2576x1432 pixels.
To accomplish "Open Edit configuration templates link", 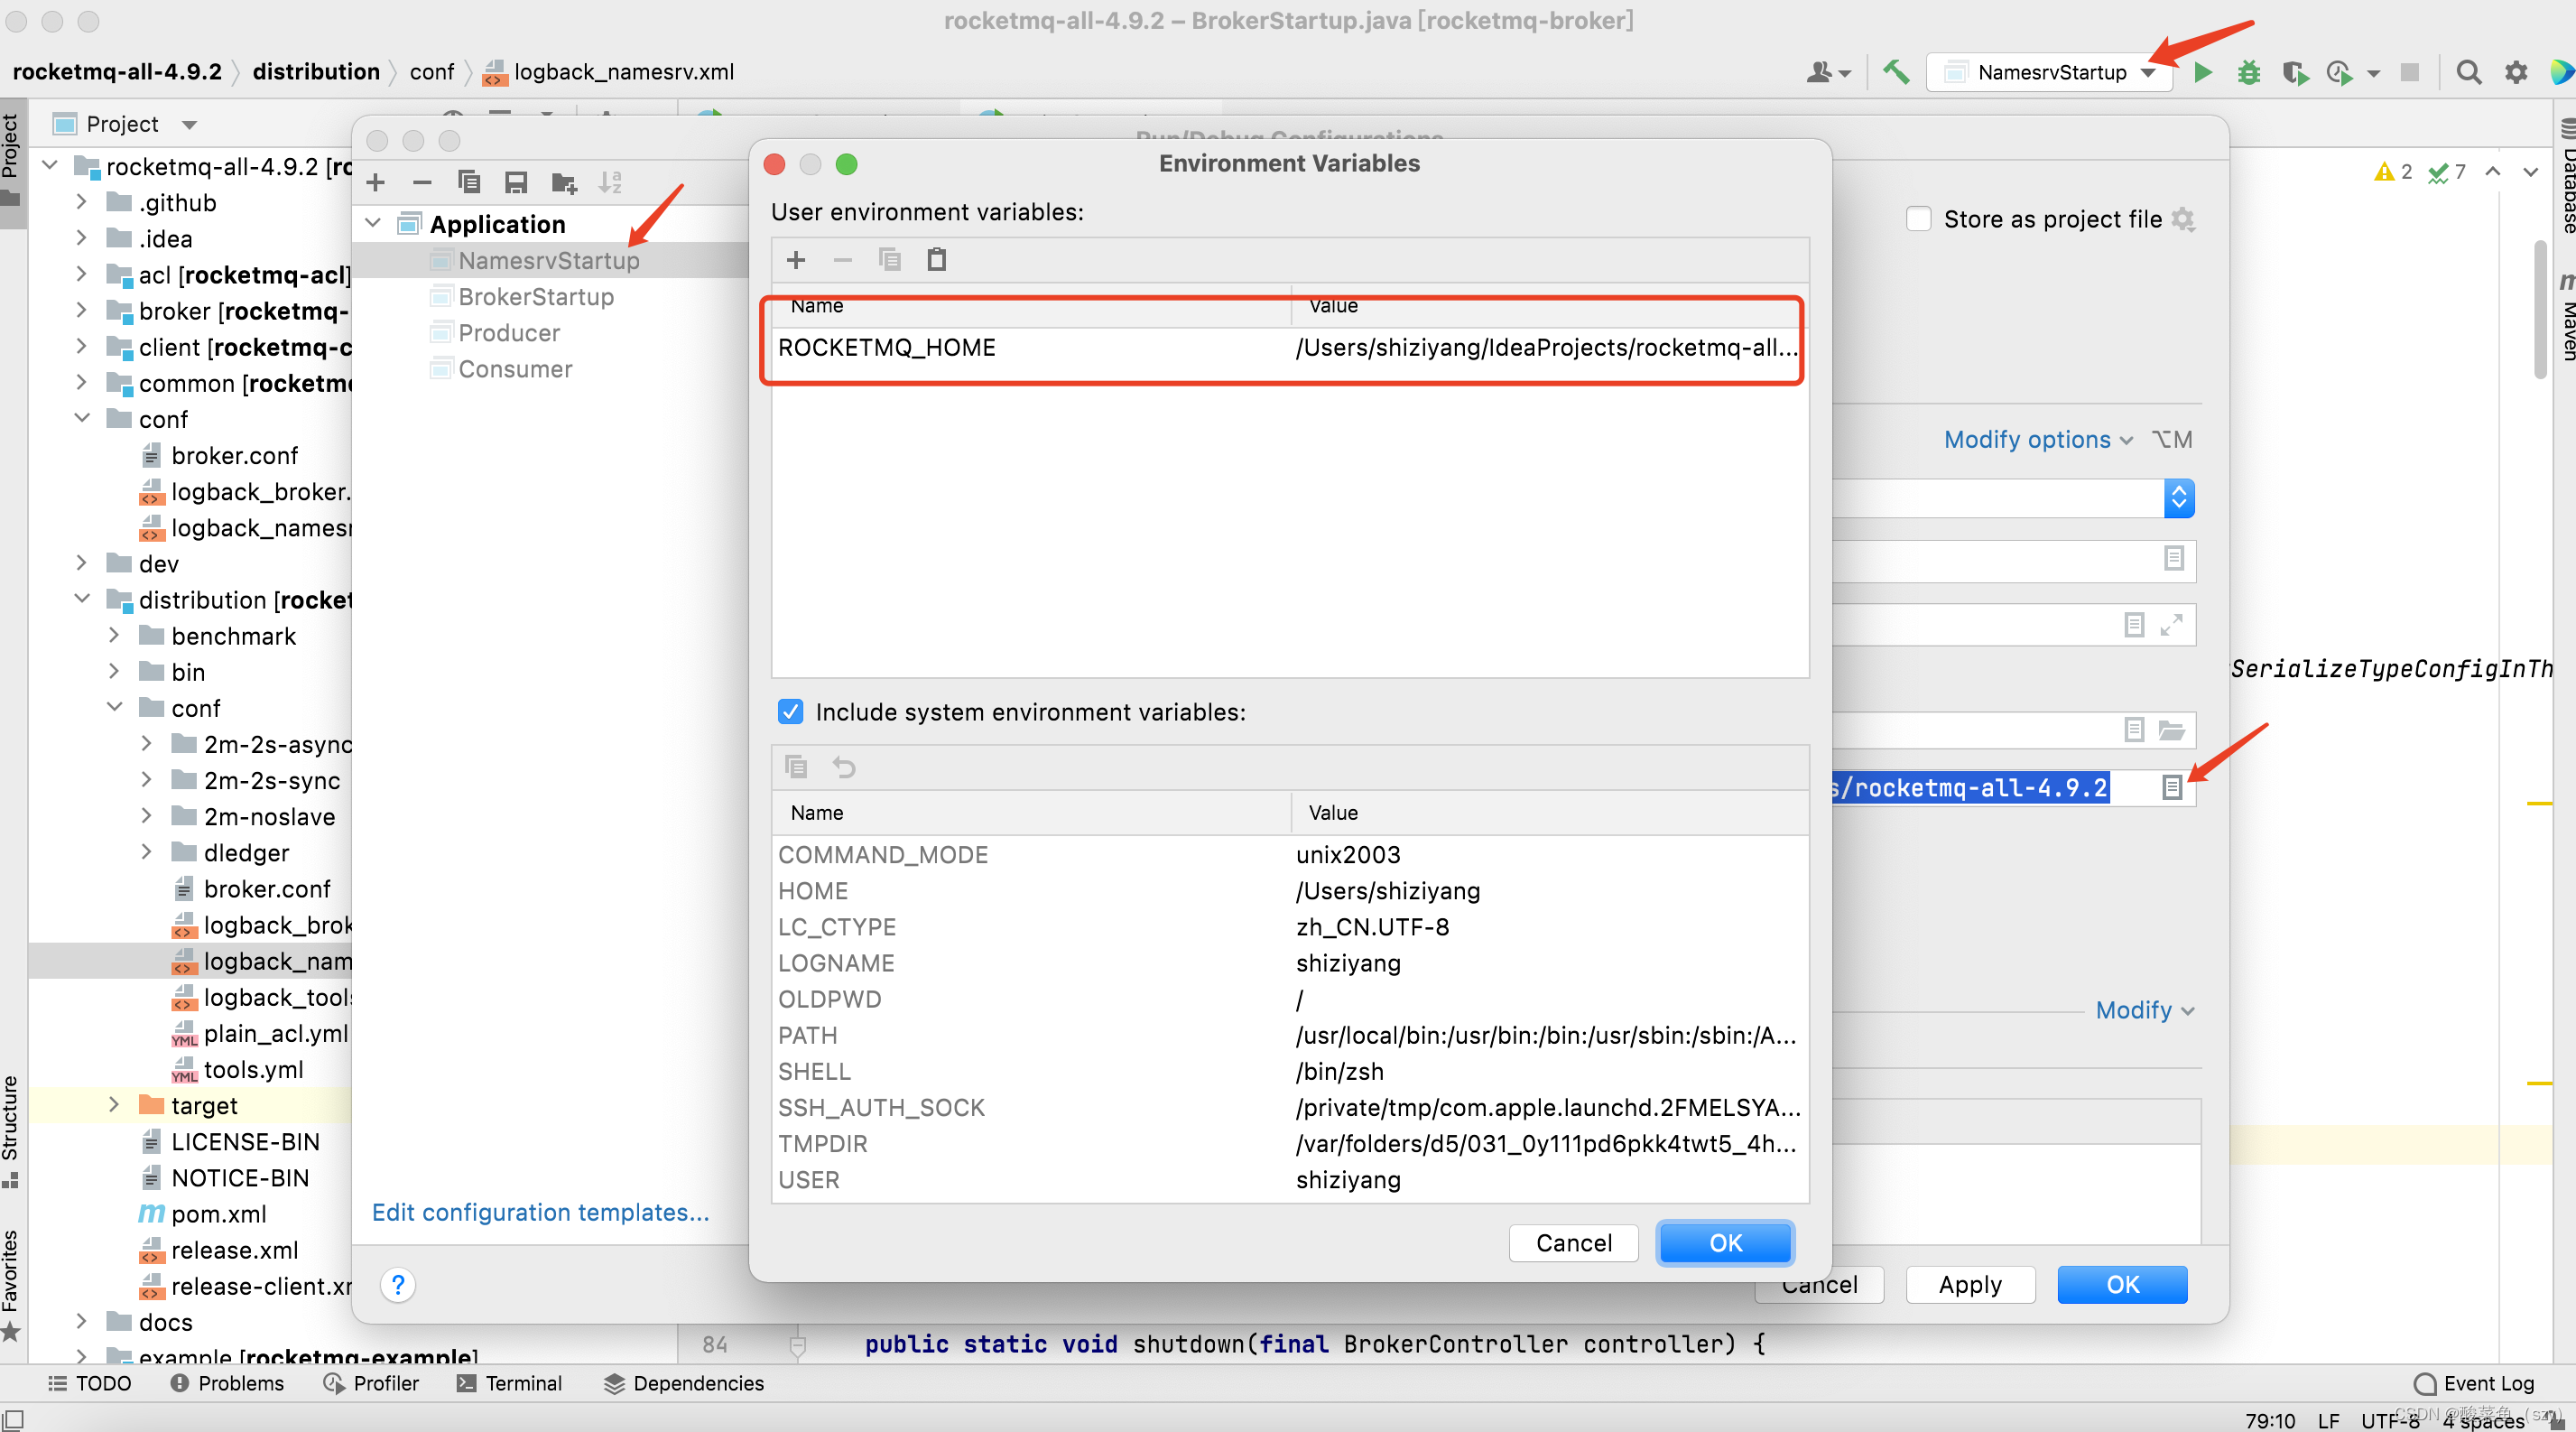I will click(x=540, y=1212).
